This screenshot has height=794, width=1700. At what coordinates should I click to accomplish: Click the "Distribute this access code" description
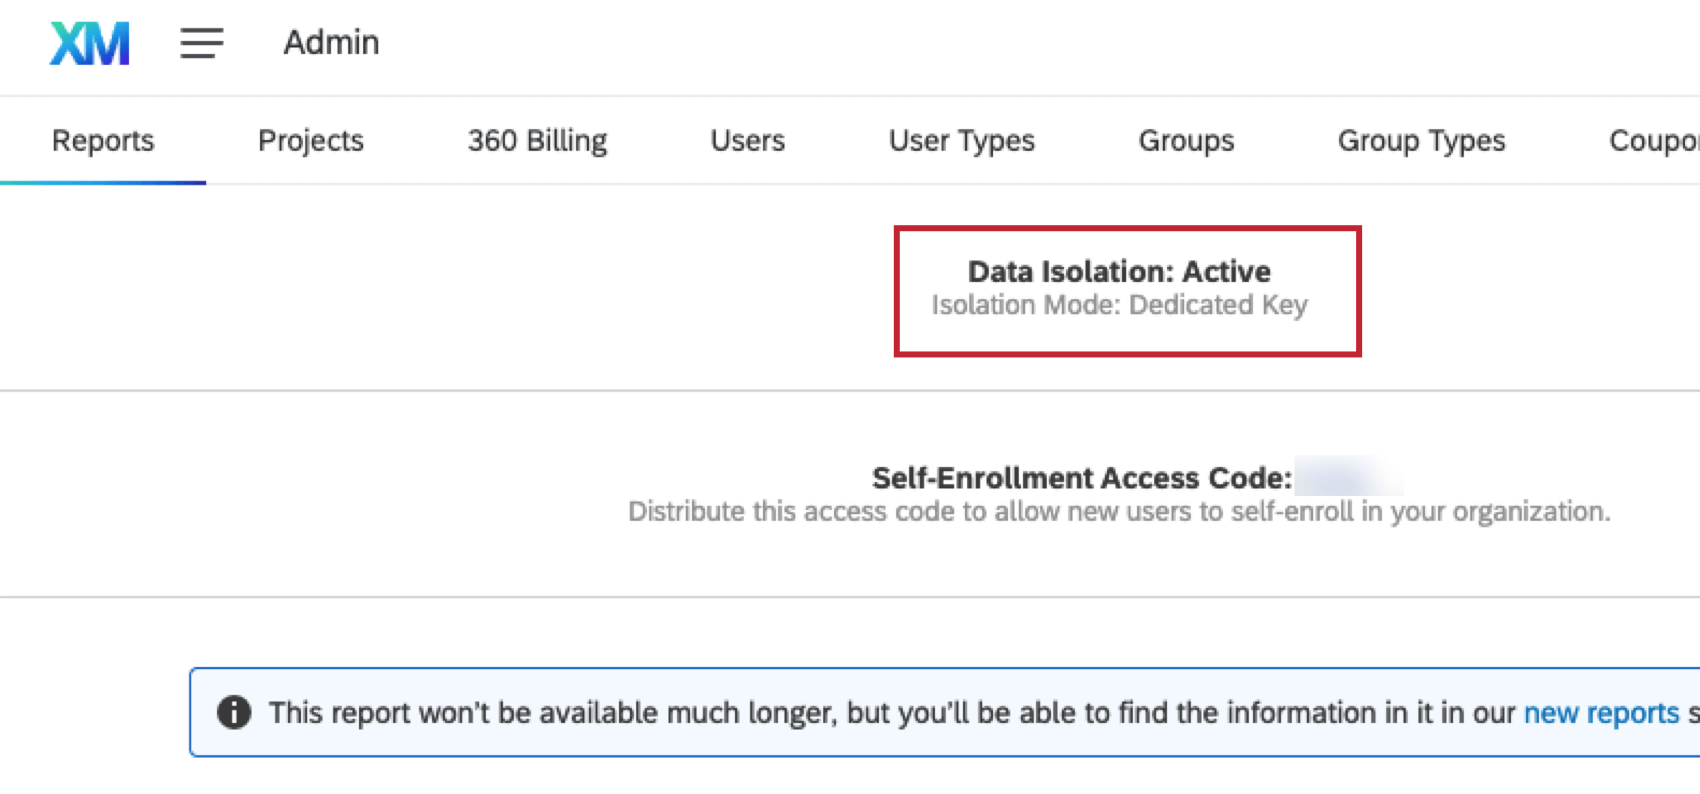pyautogui.click(x=1118, y=512)
